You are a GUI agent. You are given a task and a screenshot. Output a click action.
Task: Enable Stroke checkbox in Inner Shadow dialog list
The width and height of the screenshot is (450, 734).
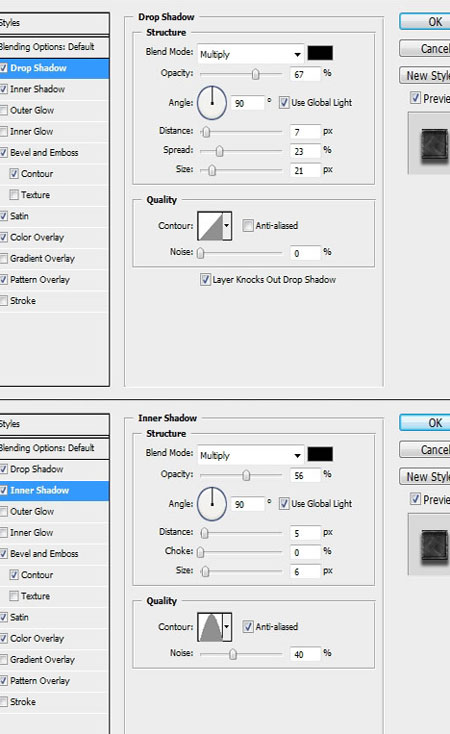pyautogui.click(x=4, y=702)
